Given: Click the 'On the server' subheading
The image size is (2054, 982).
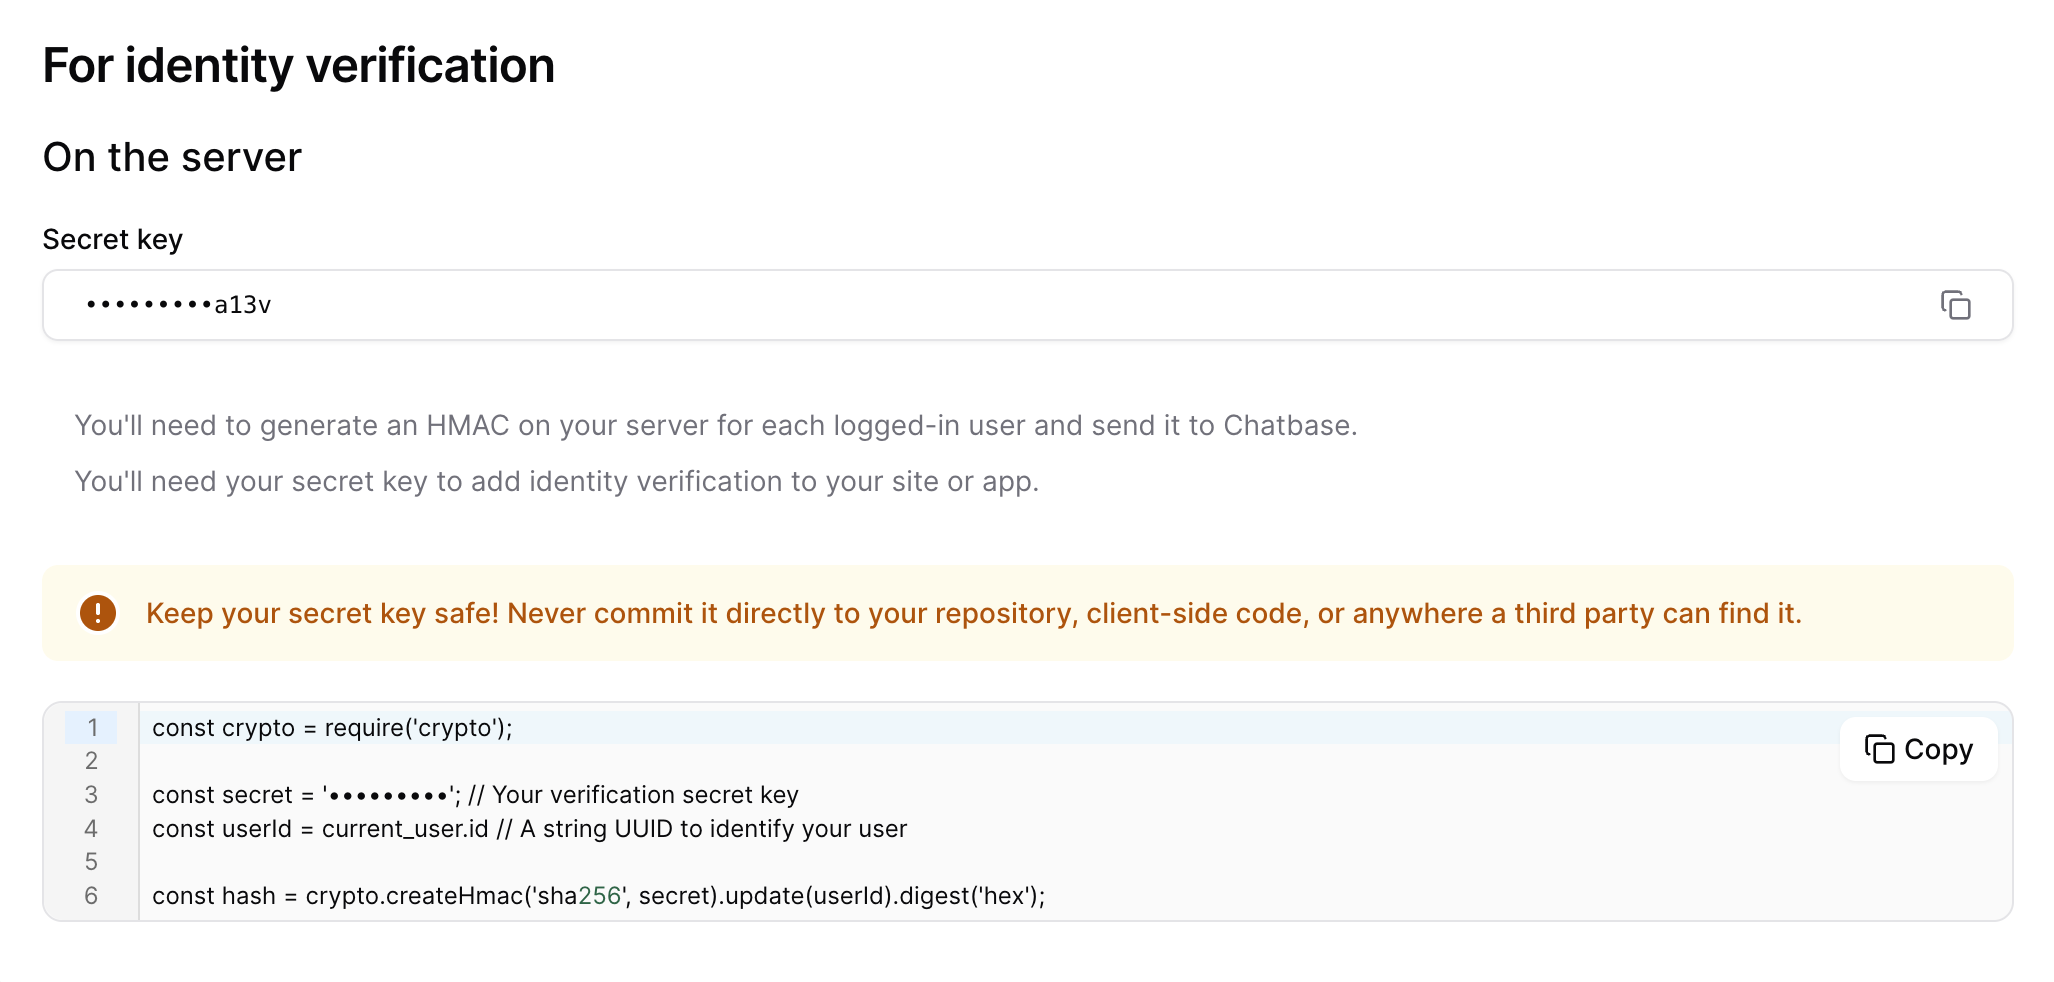Looking at the screenshot, I should (x=172, y=157).
